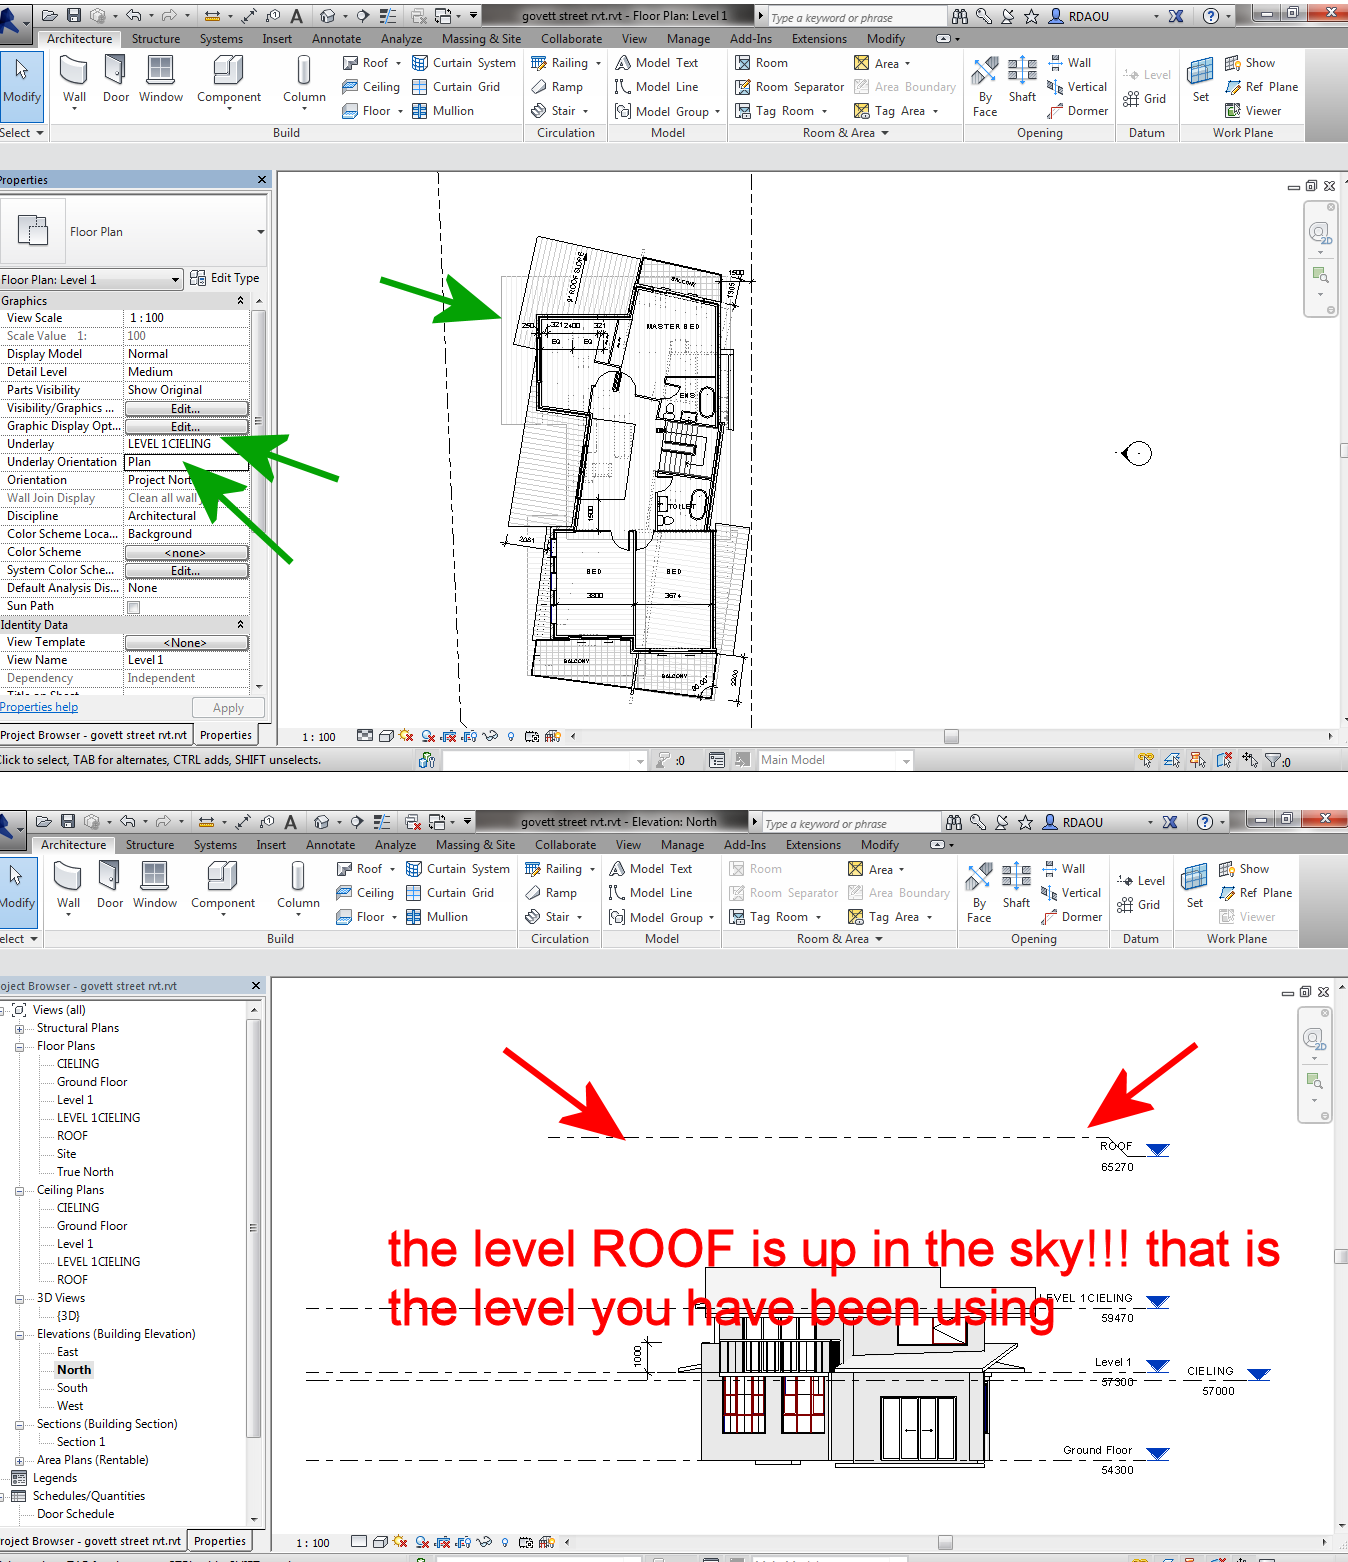Image resolution: width=1348 pixels, height=1562 pixels.
Task: Click Railing tool in Floor Plan: Level 1 ribbon
Action: (565, 63)
